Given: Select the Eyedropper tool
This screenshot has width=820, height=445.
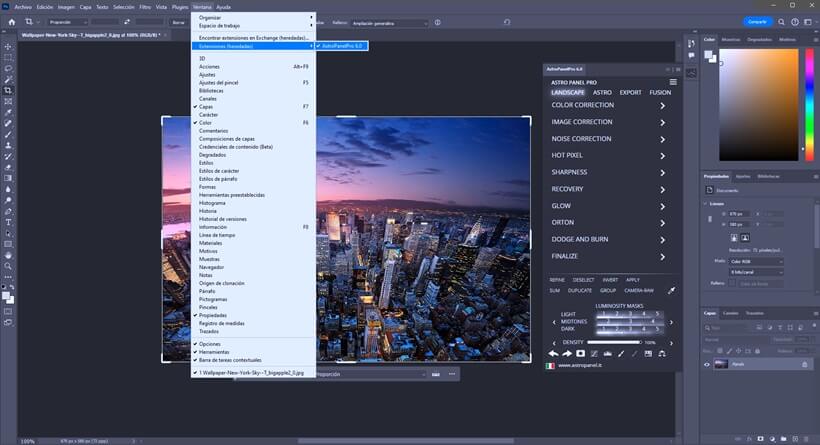Looking at the screenshot, I should point(8,112).
